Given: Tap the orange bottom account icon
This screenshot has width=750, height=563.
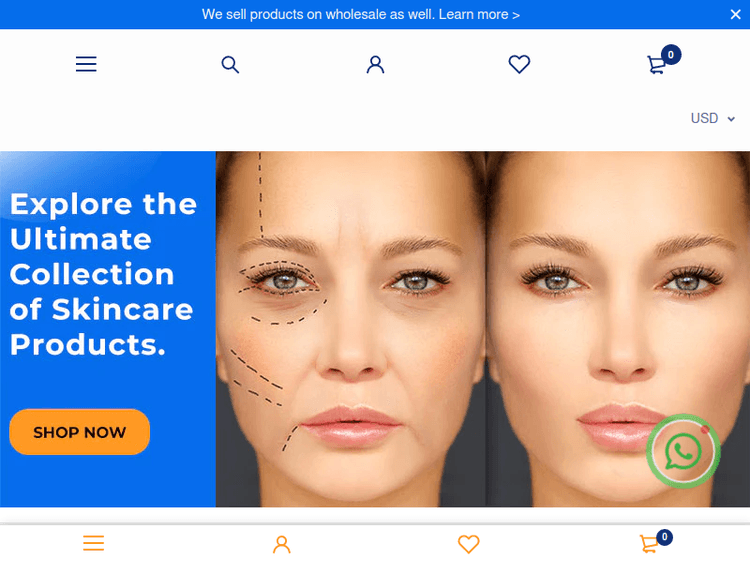Looking at the screenshot, I should (x=282, y=544).
